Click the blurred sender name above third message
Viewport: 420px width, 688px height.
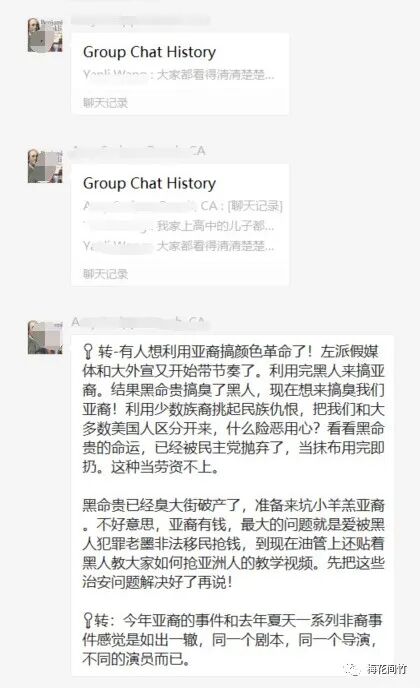pyautogui.click(x=139, y=323)
